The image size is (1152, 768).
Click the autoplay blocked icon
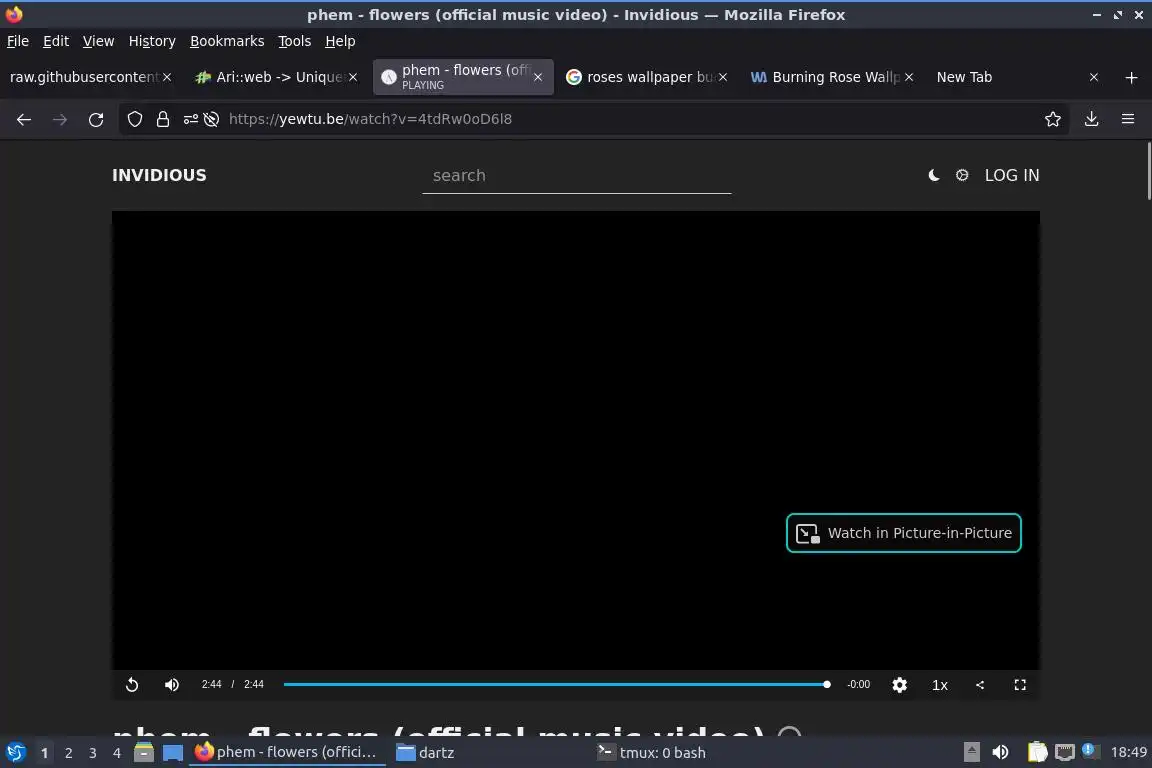pyautogui.click(x=212, y=119)
